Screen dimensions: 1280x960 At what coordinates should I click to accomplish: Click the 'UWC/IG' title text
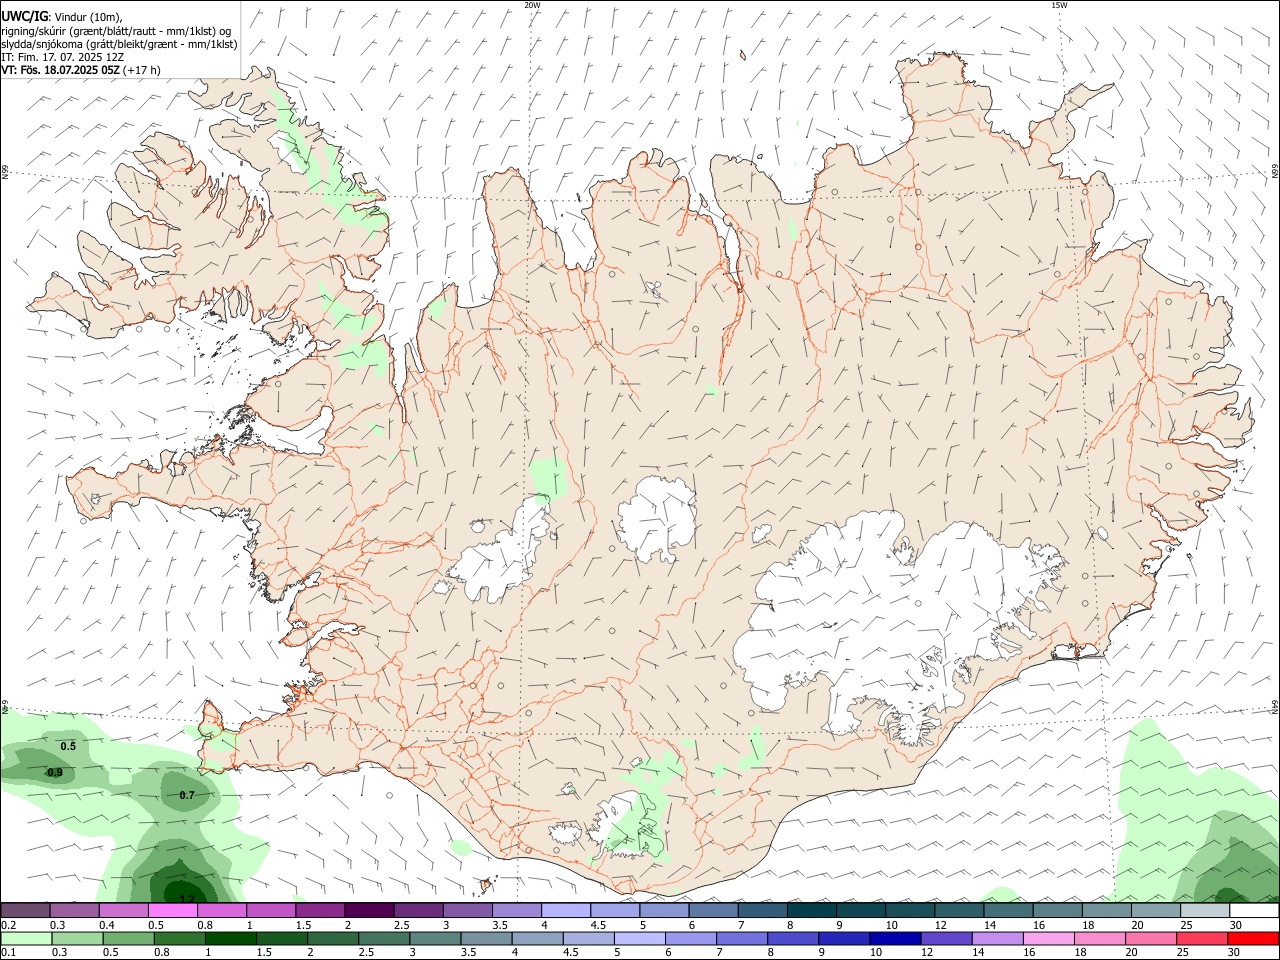click(x=24, y=15)
